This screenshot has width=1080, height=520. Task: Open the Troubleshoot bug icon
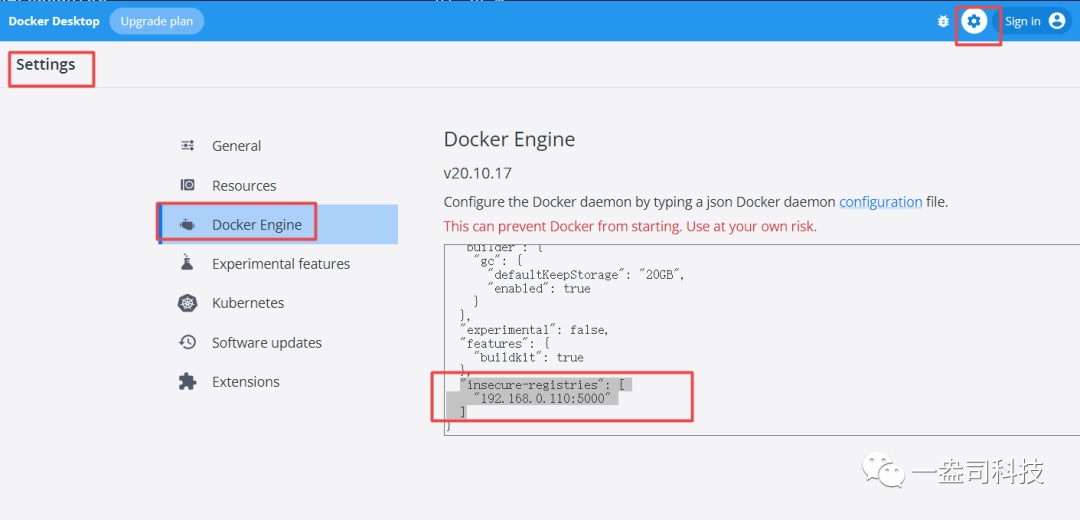coord(943,21)
